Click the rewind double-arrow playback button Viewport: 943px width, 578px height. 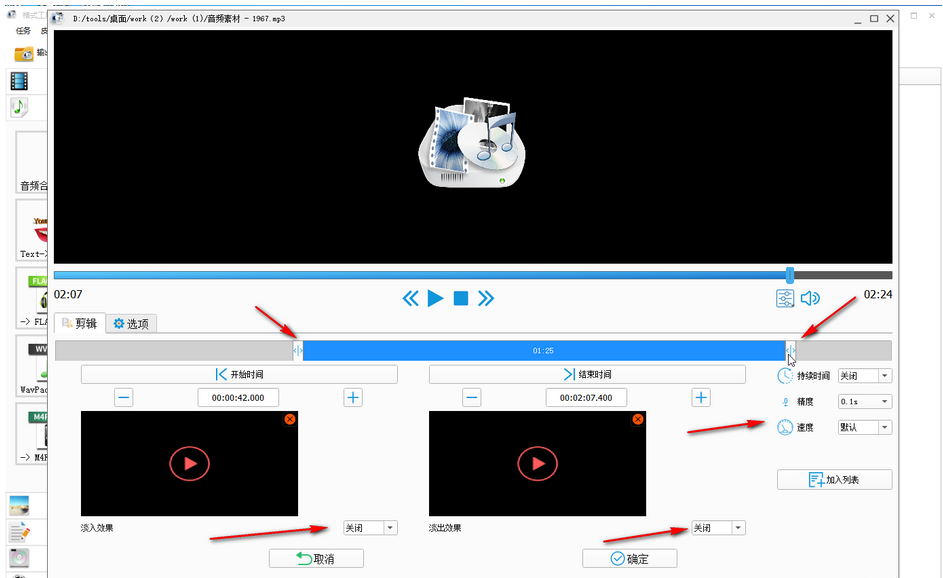pyautogui.click(x=410, y=298)
